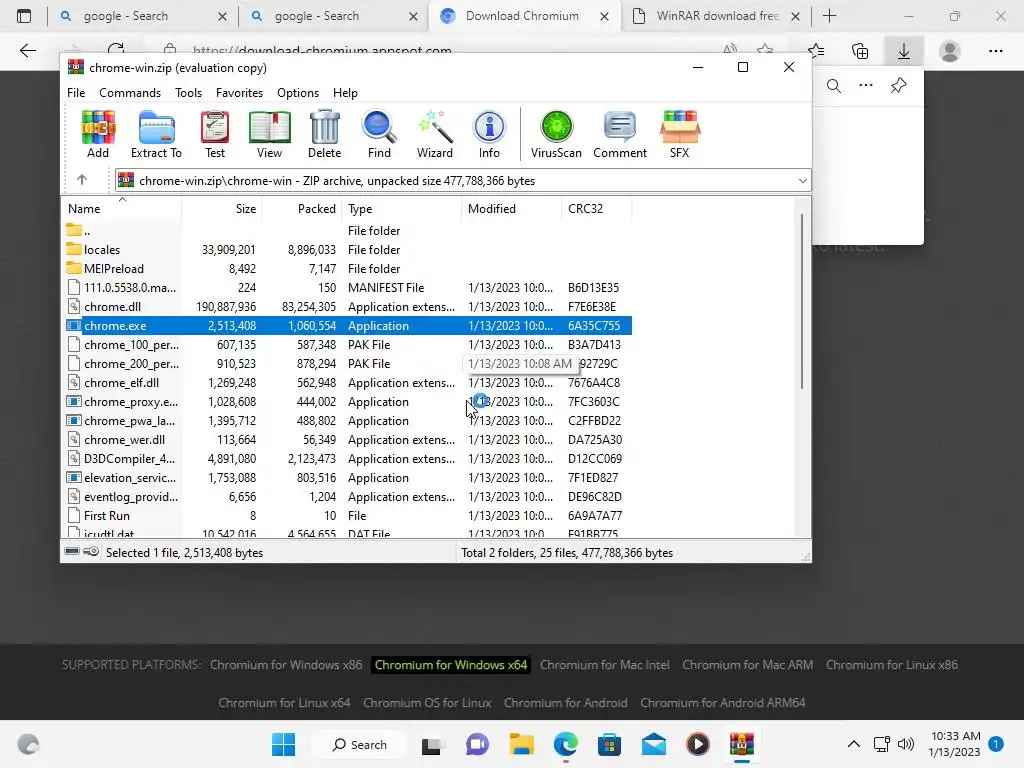Open the Mail app from the taskbar
This screenshot has height=768, width=1024.
coord(654,744)
